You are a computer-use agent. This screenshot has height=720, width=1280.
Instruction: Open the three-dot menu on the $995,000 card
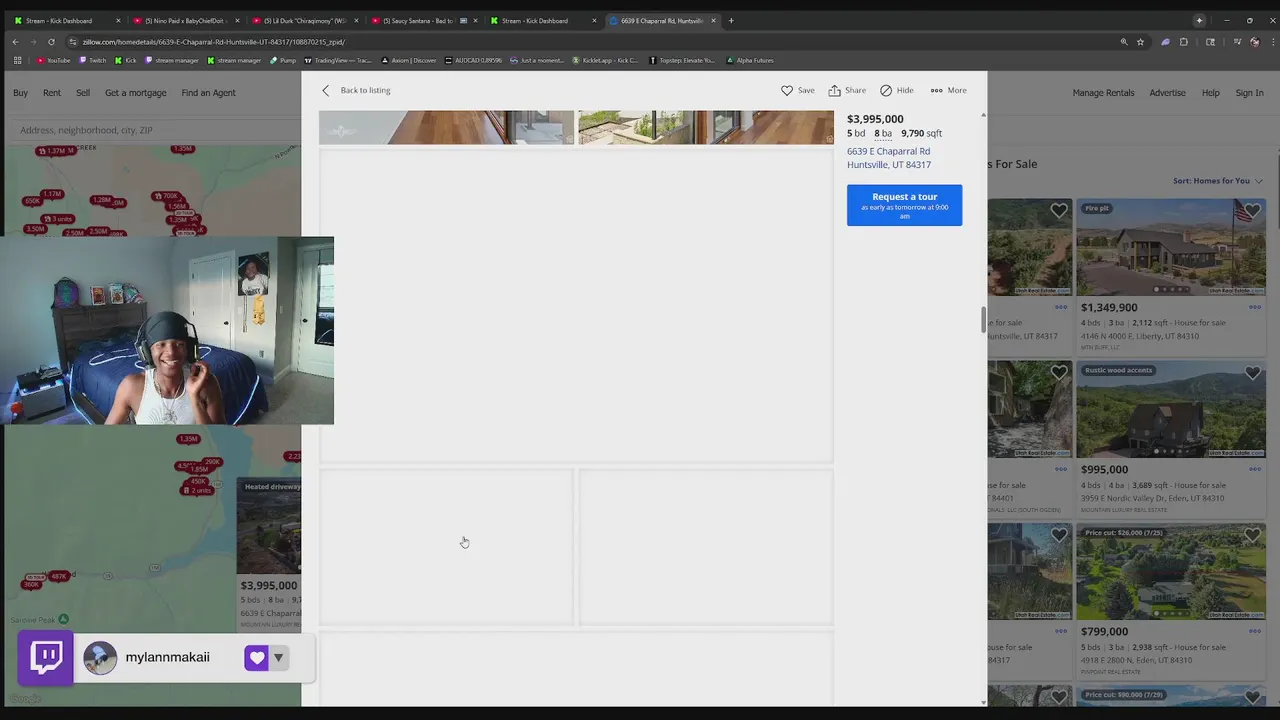[x=1254, y=469]
